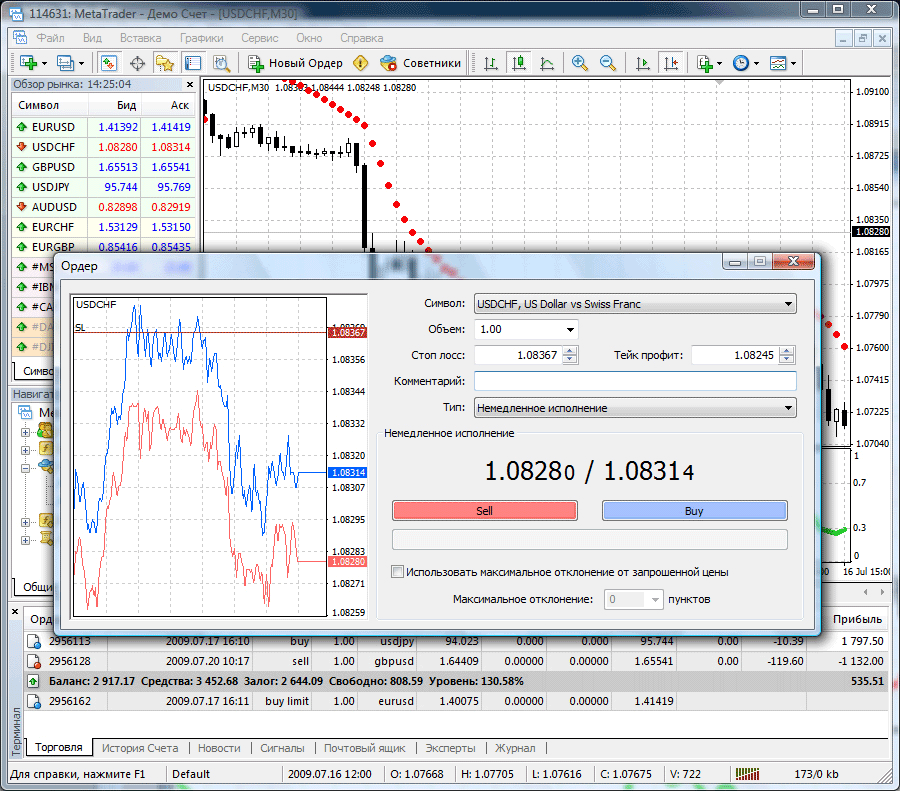Click into the Стоп лосс price field
The height and width of the screenshot is (791, 900).
pyautogui.click(x=518, y=355)
